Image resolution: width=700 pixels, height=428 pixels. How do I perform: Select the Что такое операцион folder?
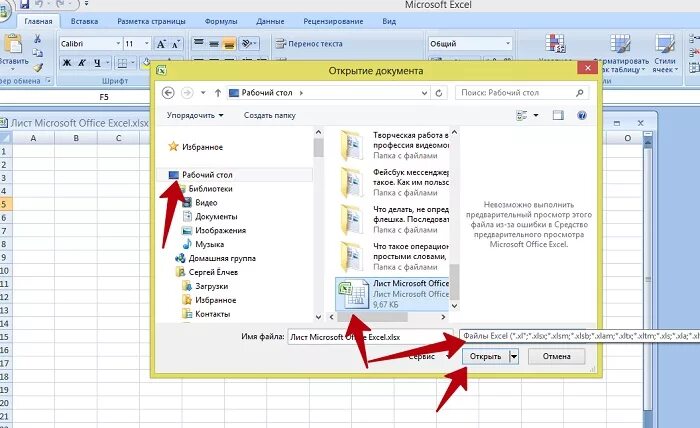pos(392,256)
